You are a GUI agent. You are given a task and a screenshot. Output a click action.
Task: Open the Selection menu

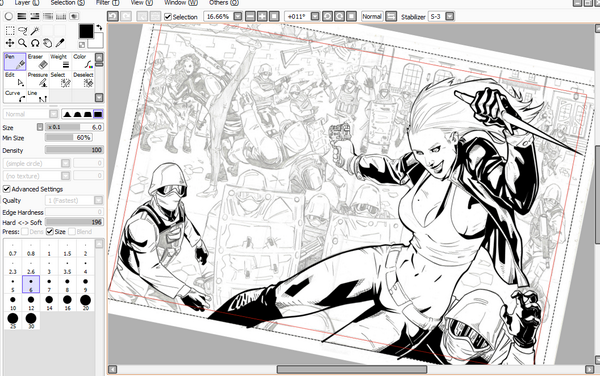point(68,3)
